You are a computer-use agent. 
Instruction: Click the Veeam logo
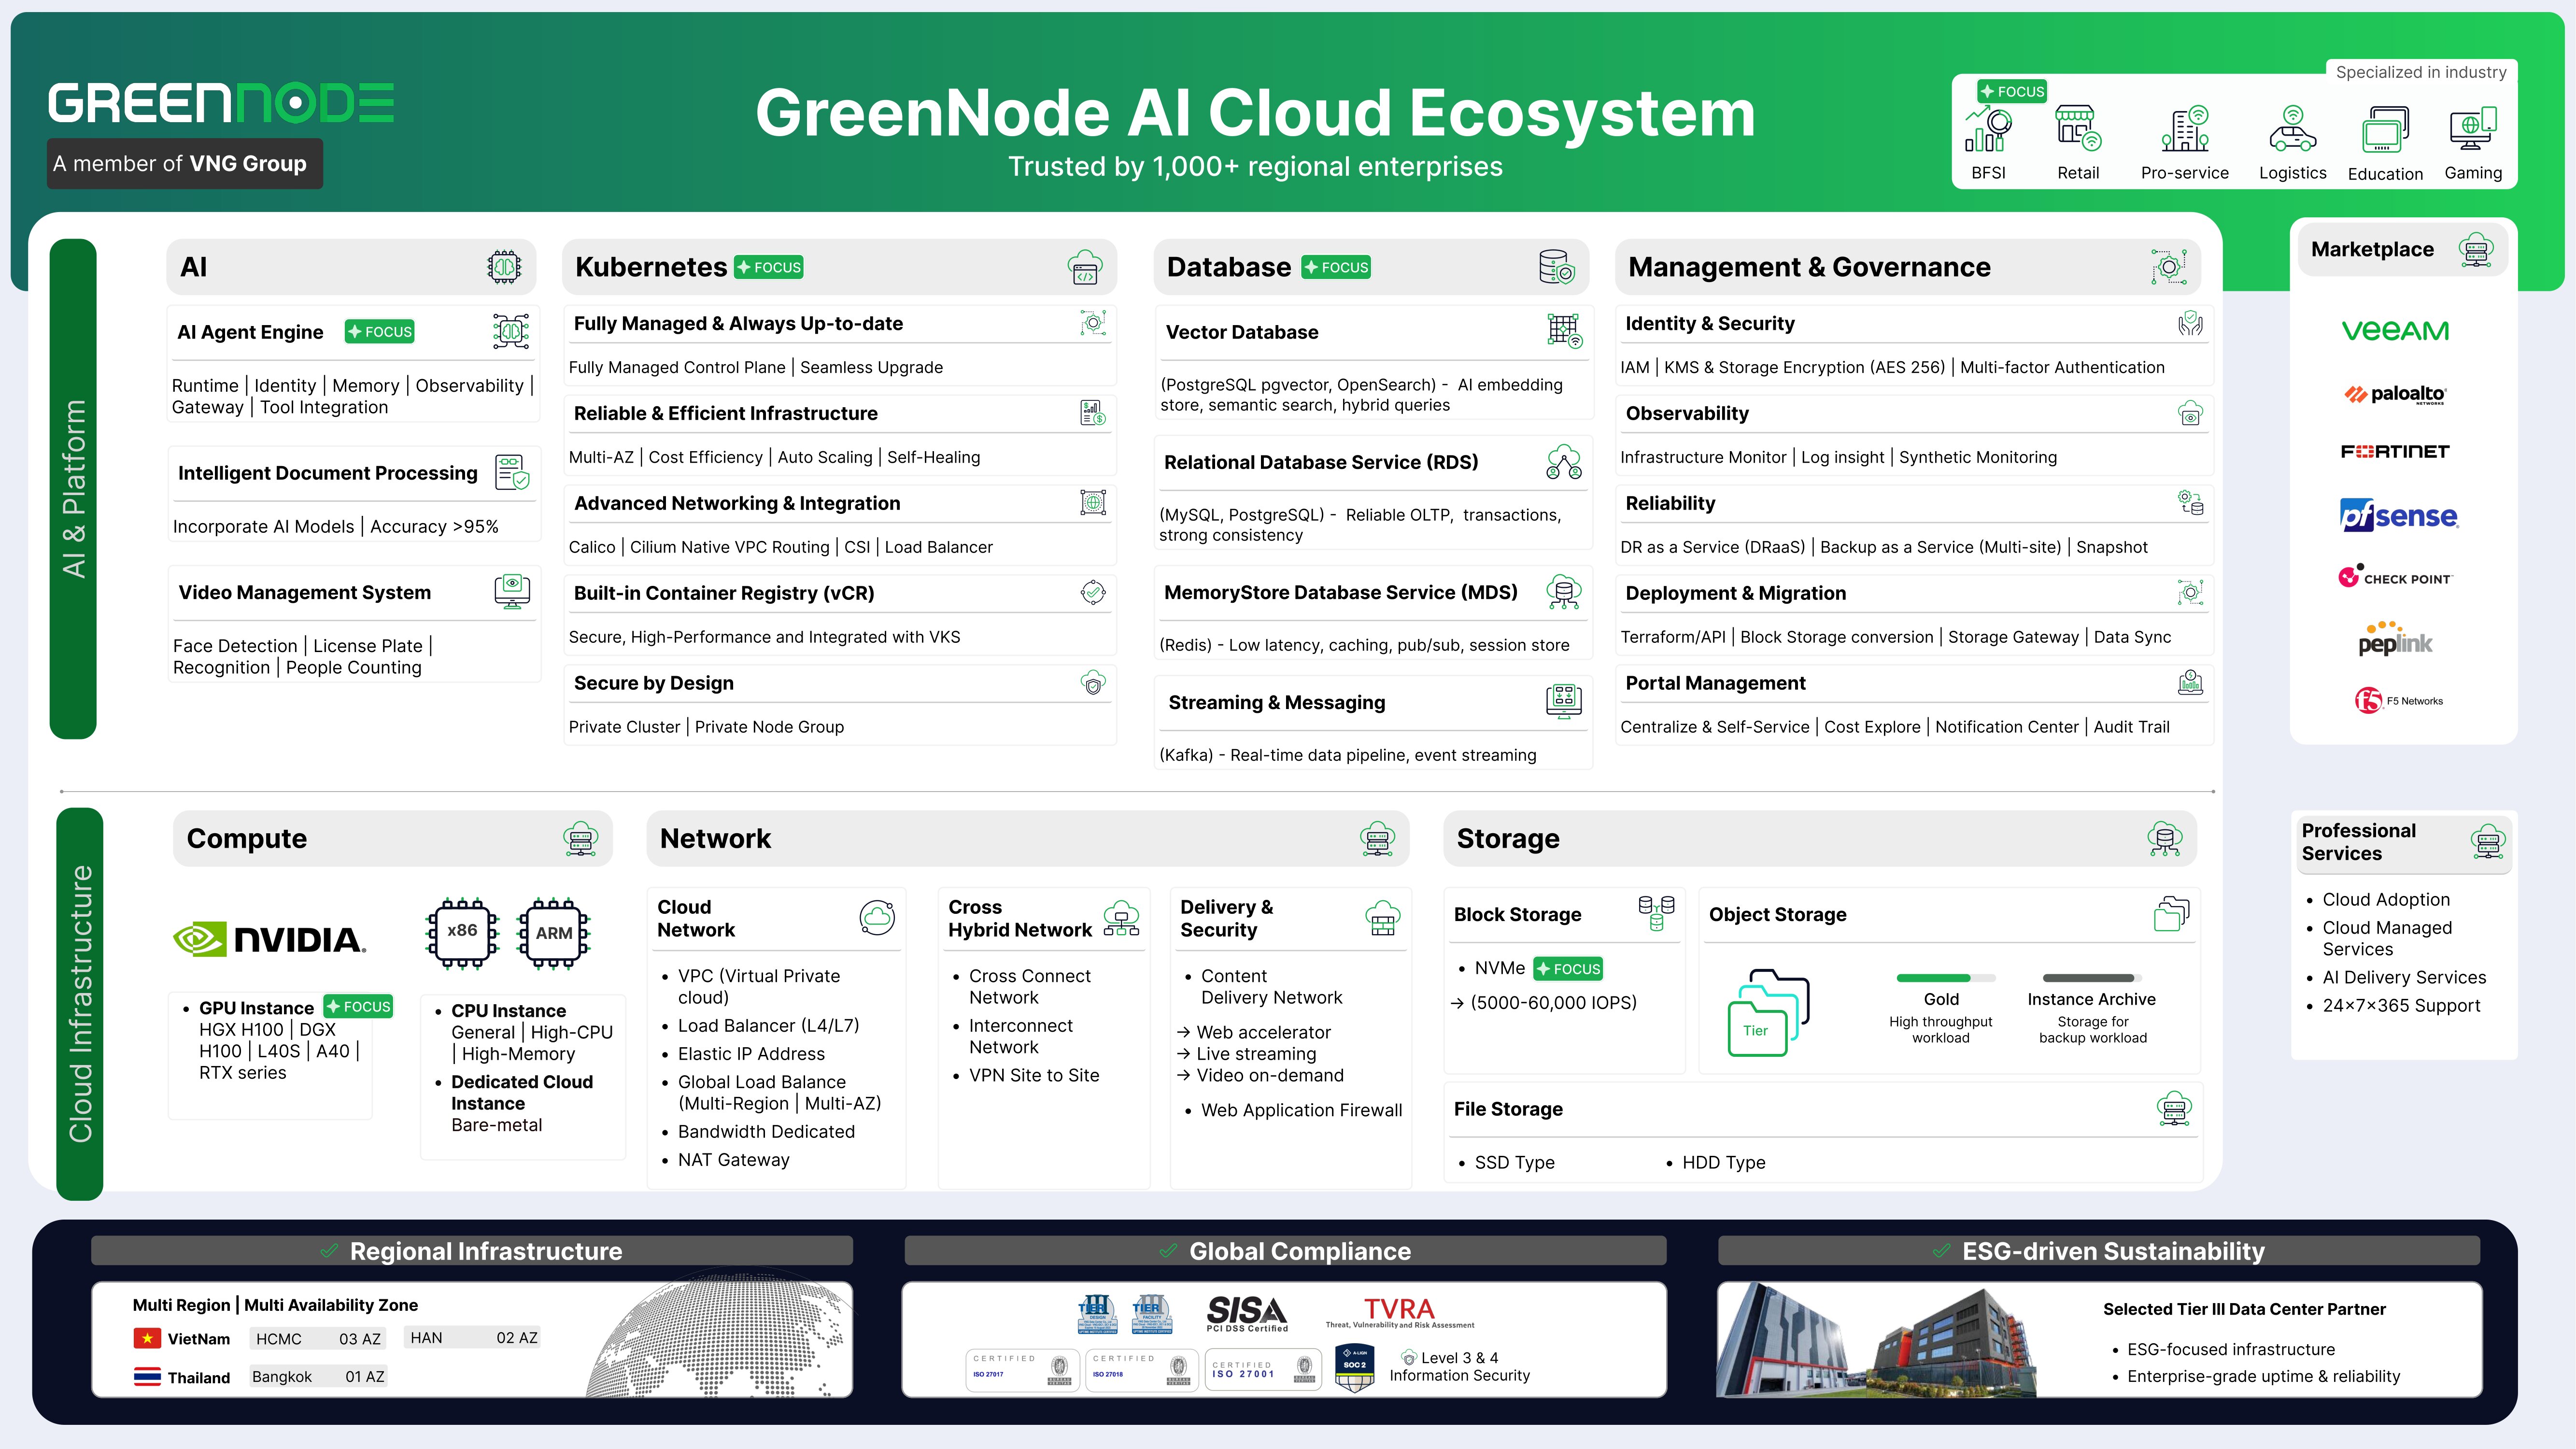[x=2395, y=331]
